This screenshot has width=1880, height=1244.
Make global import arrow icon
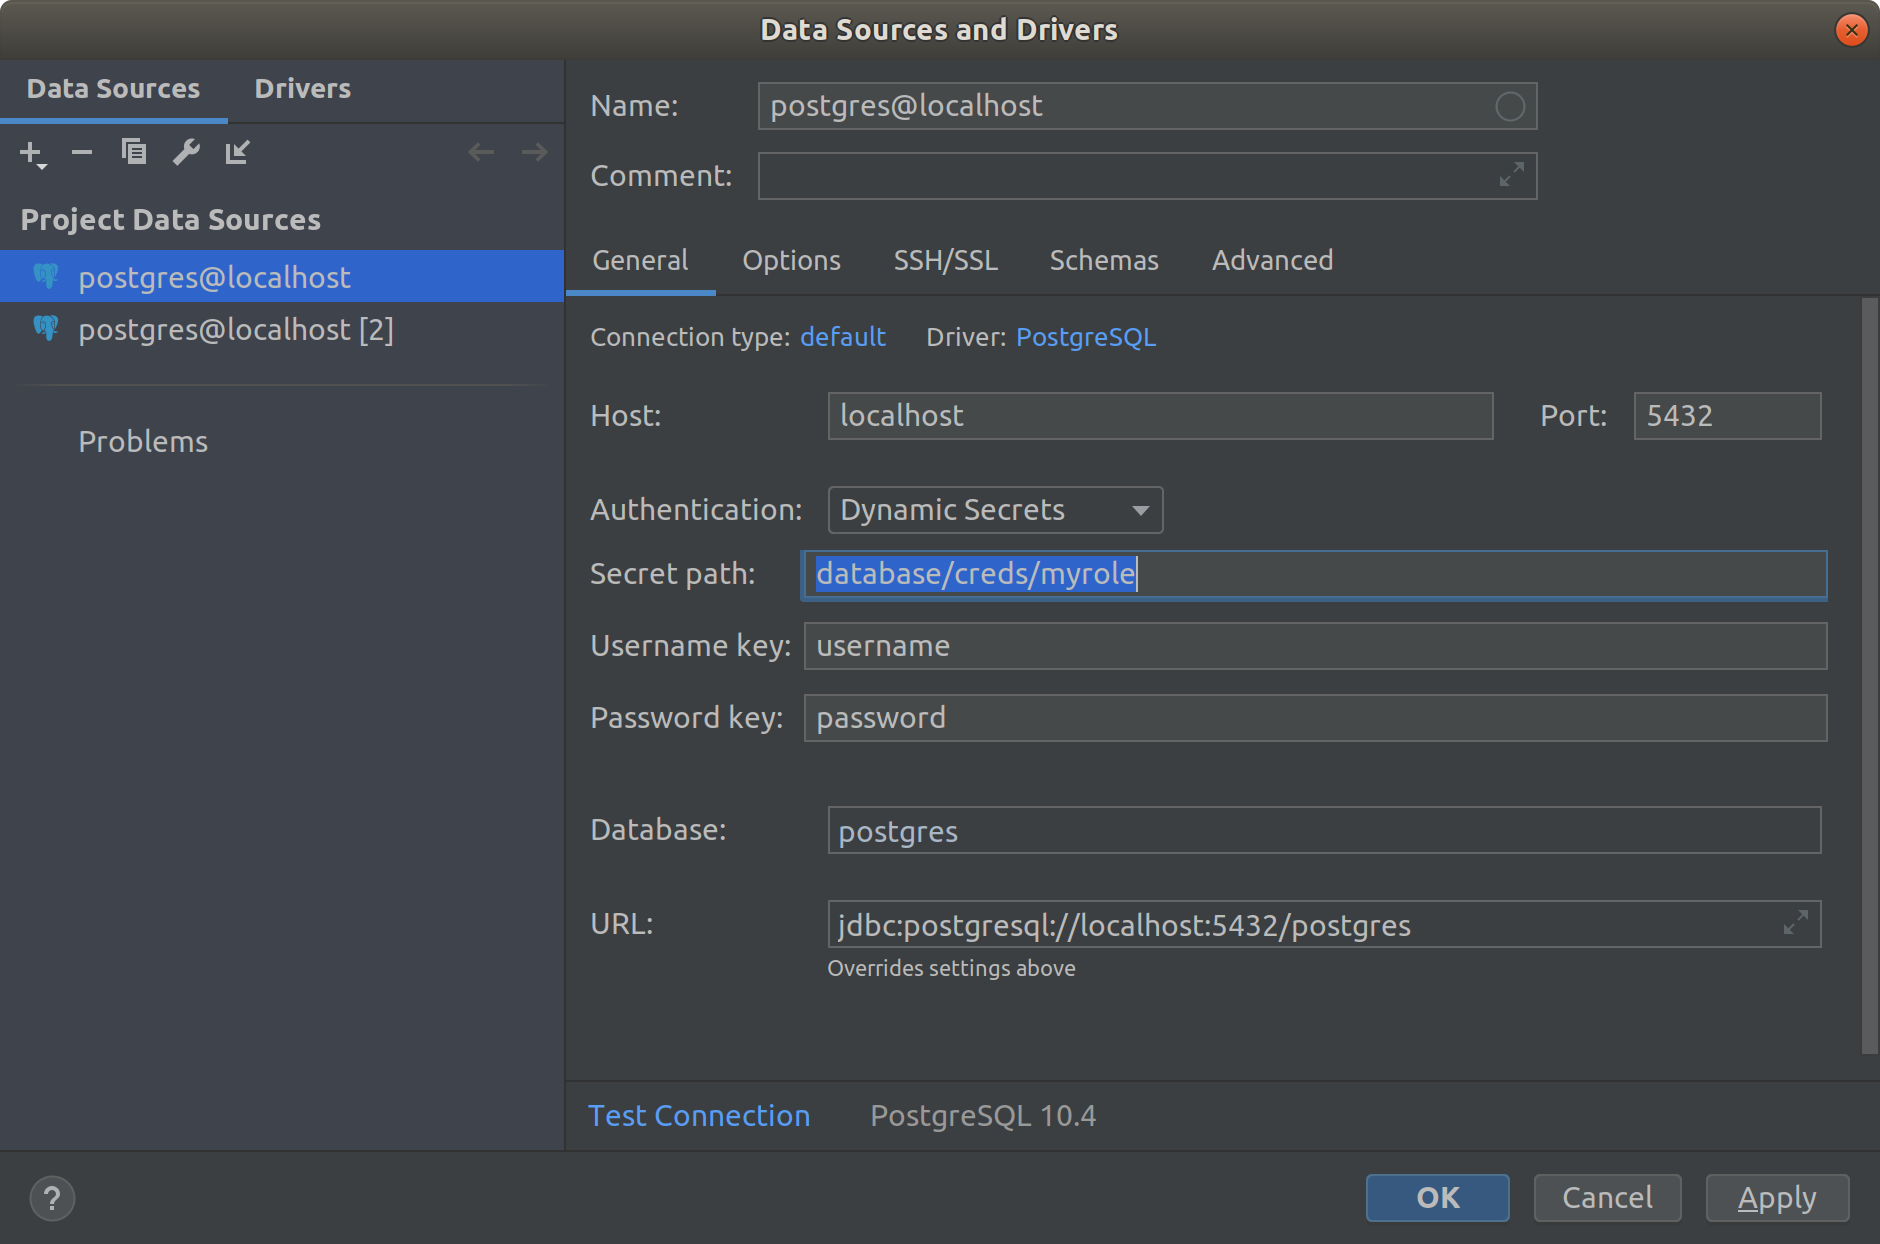coord(237,152)
